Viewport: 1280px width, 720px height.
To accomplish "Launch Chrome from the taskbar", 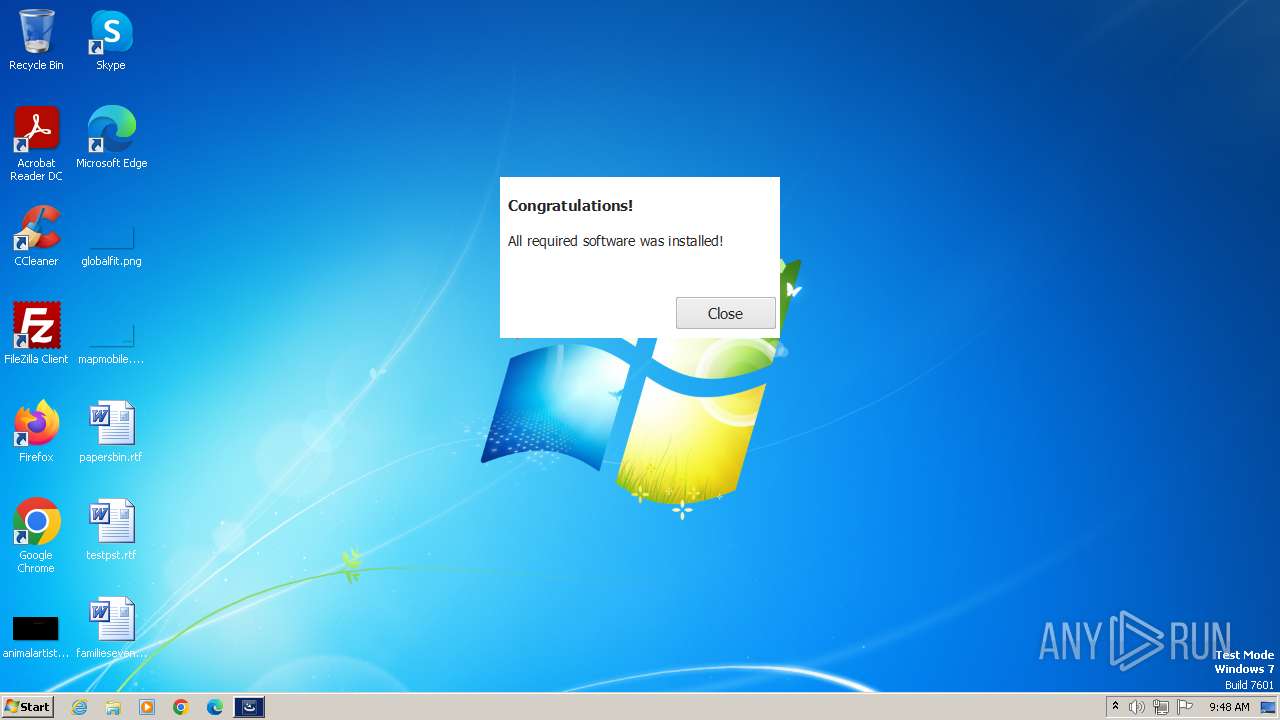I will point(181,707).
